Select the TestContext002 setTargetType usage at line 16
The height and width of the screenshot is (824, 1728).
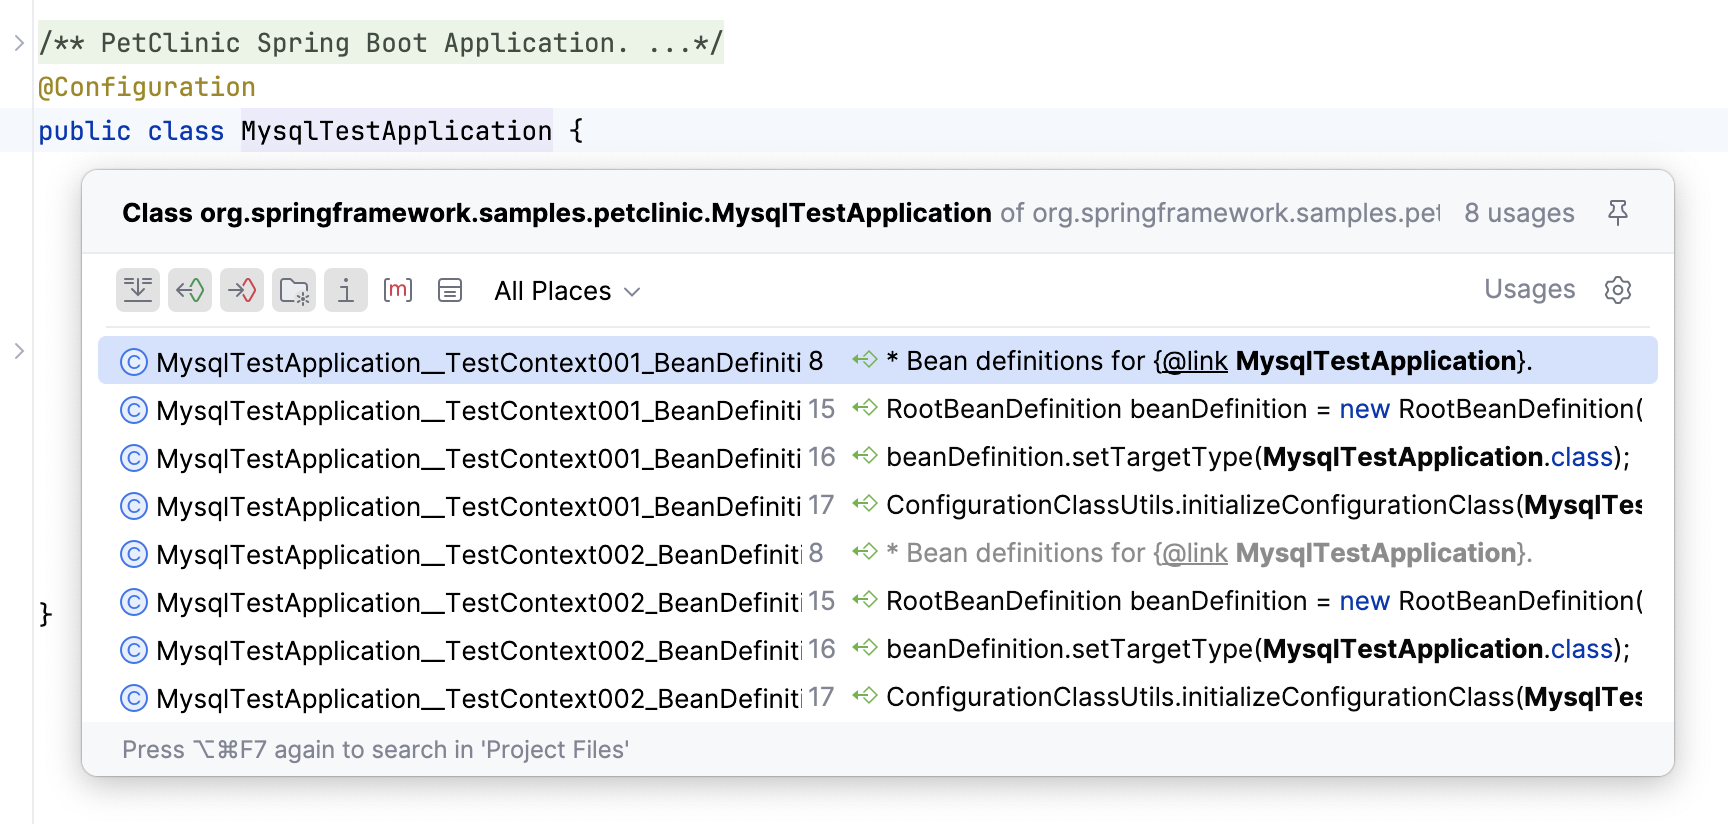pos(478,650)
